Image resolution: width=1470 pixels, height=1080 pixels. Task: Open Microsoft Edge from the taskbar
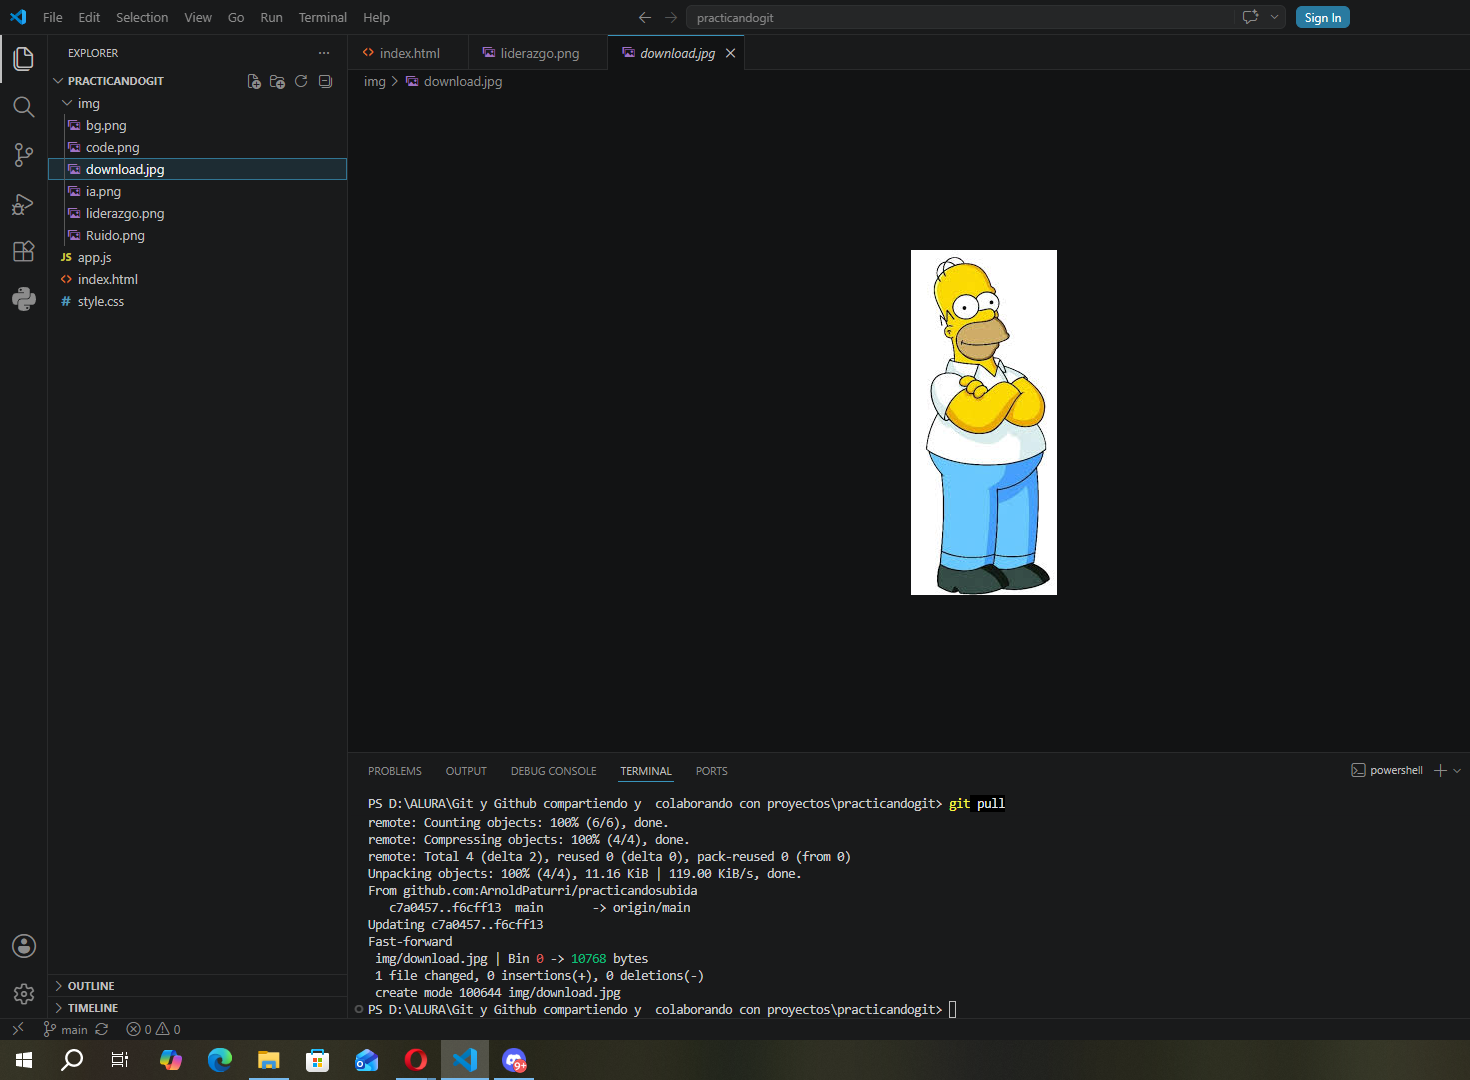pyautogui.click(x=220, y=1060)
